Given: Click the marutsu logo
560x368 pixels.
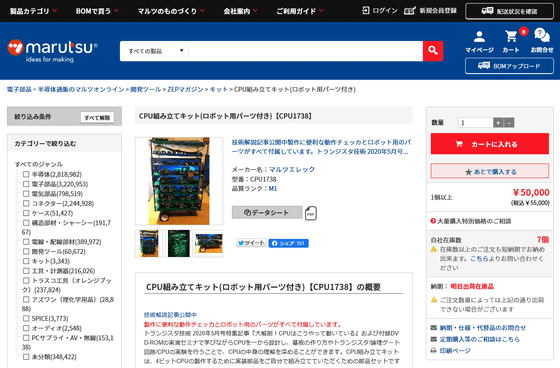Looking at the screenshot, I should tap(52, 51).
